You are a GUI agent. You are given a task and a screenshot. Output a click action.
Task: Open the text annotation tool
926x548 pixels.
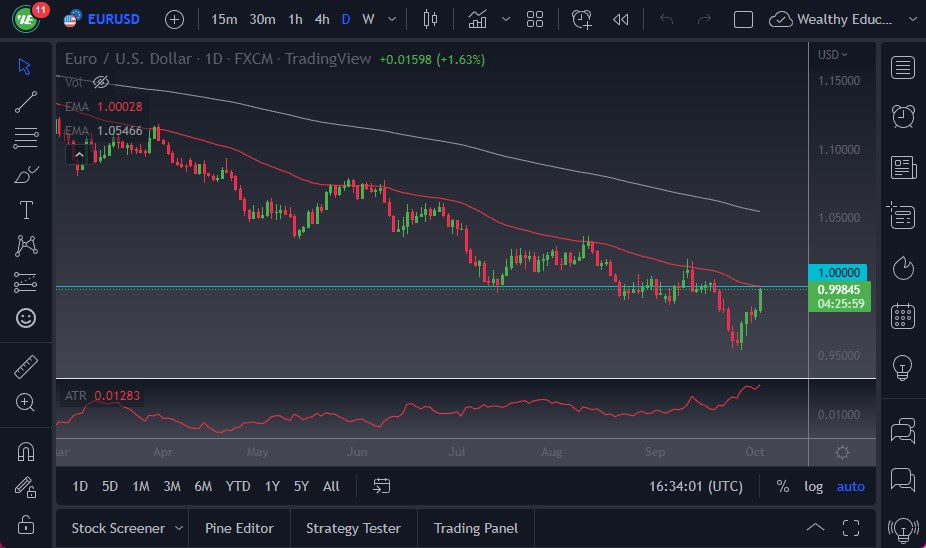coord(26,210)
